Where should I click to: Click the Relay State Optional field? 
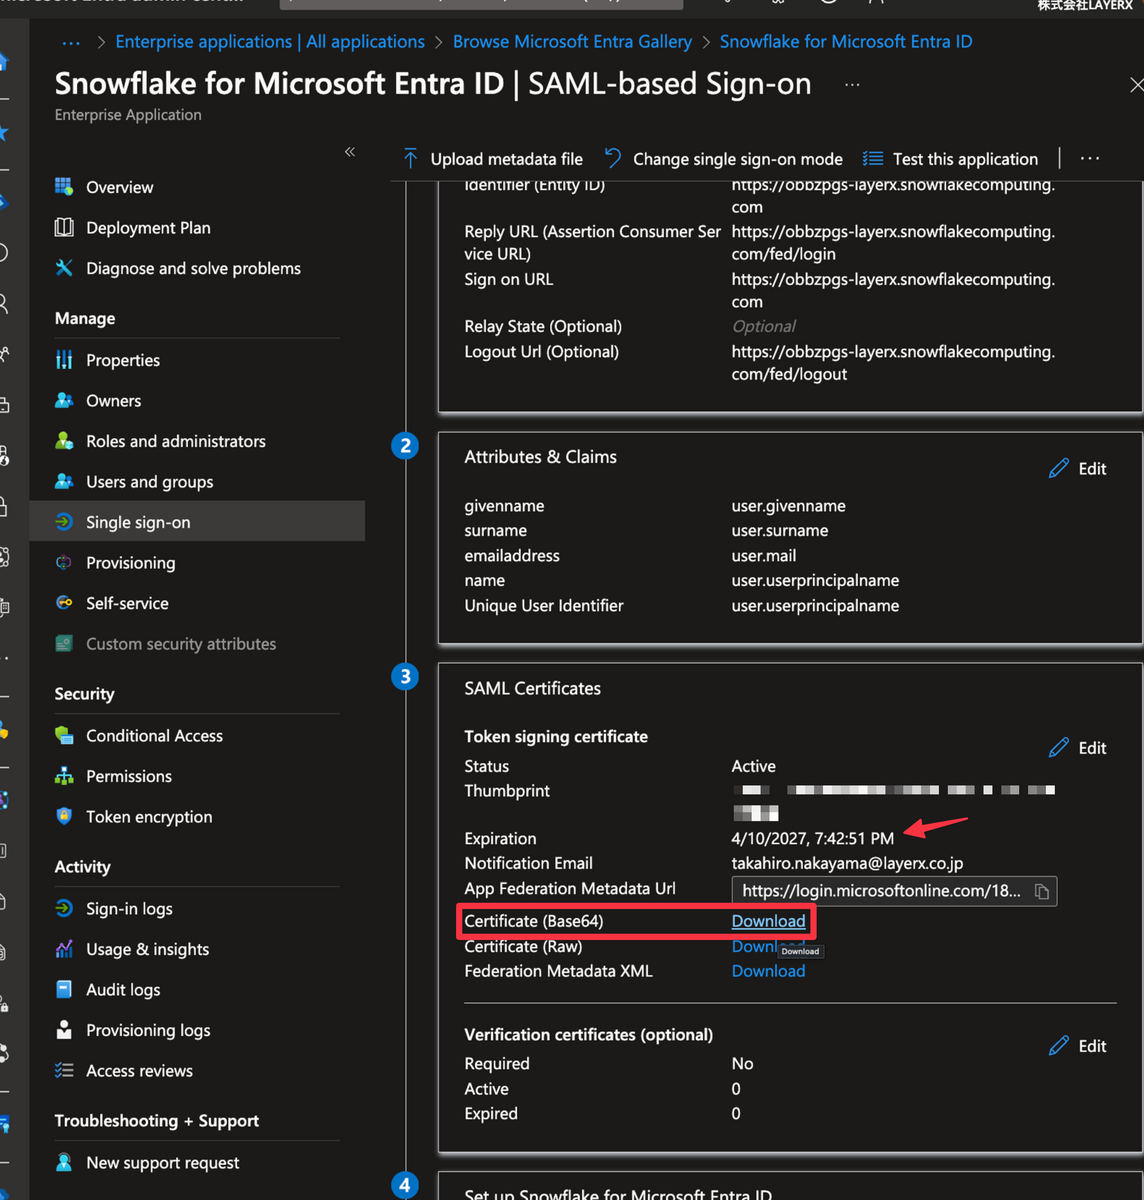[x=764, y=326]
